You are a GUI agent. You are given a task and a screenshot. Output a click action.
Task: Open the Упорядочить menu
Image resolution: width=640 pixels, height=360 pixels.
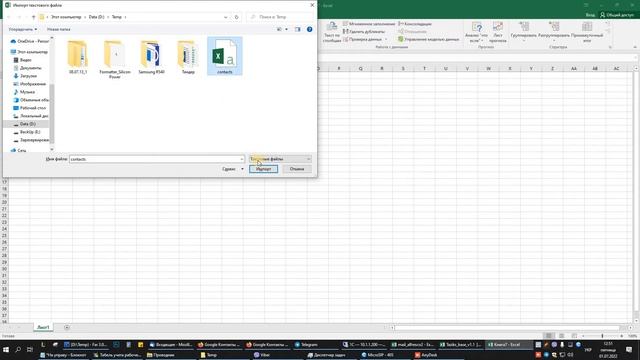[23, 29]
